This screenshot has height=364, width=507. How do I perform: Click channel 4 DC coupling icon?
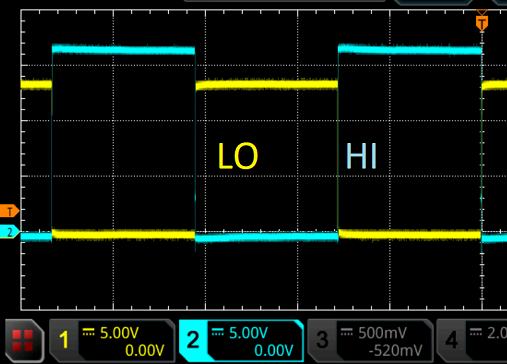pyautogui.click(x=476, y=332)
